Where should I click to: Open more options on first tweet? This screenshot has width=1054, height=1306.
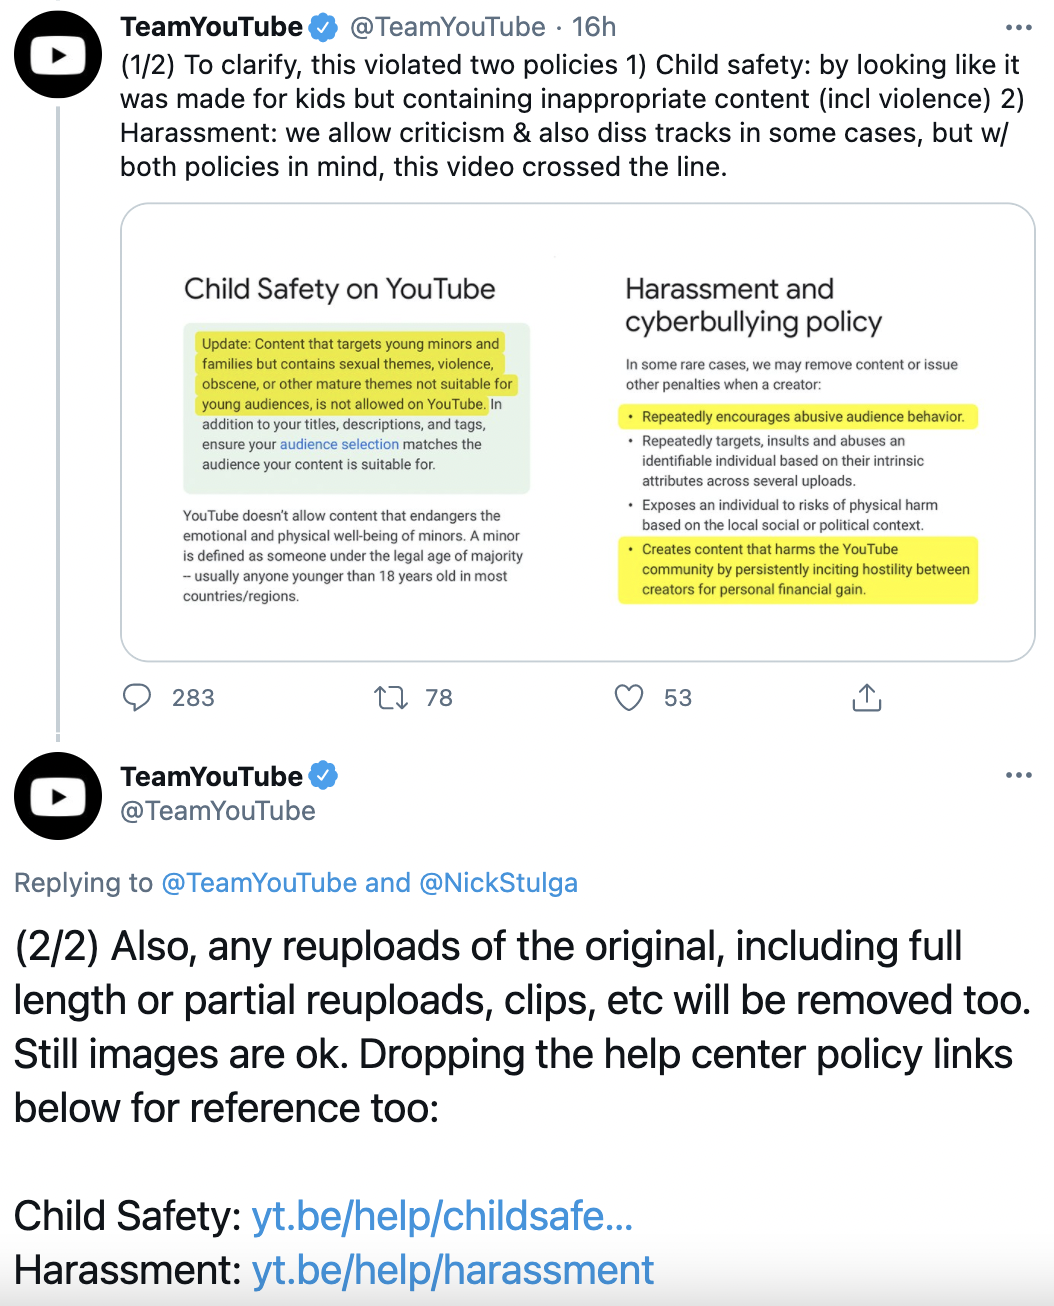coord(1018,28)
